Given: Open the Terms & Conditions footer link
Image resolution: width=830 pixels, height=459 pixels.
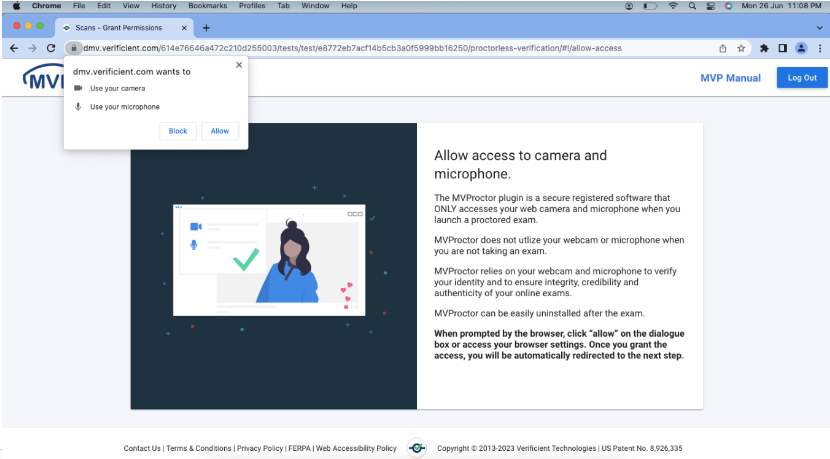Looking at the screenshot, I should [x=199, y=448].
